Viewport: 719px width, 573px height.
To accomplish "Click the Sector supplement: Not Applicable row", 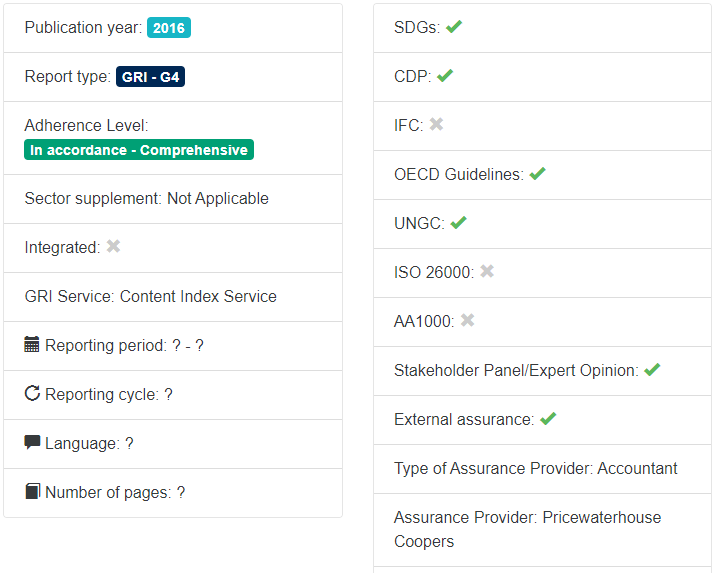I will [146, 198].
